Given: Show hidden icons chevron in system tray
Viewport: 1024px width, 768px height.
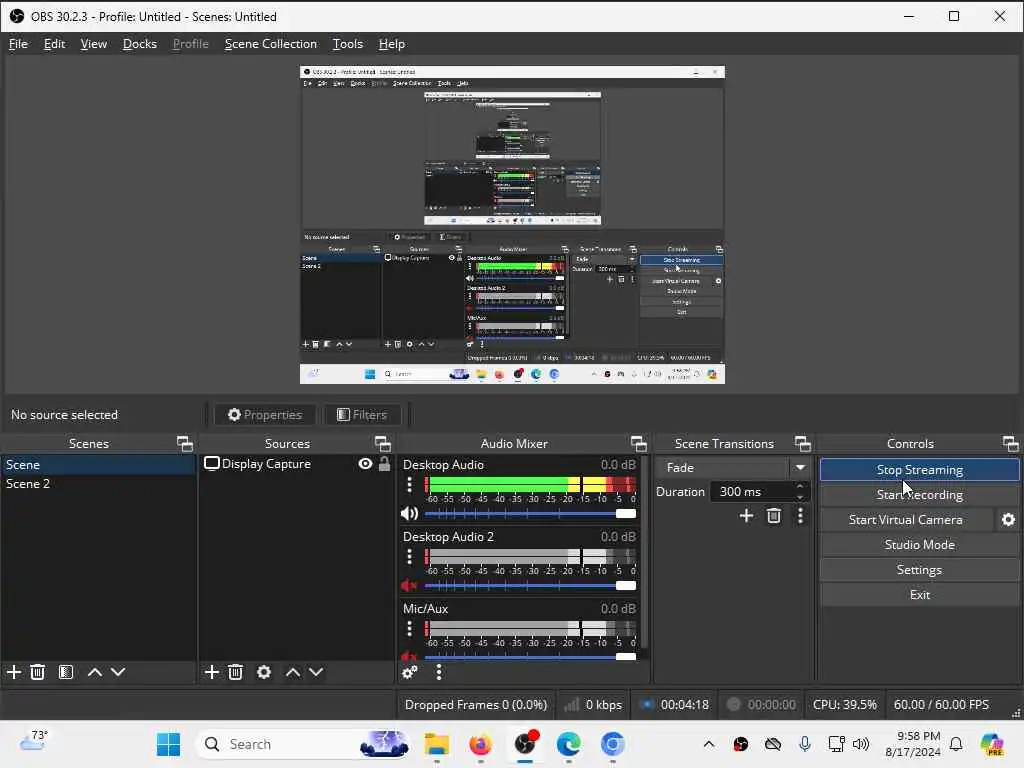Looking at the screenshot, I should (x=709, y=744).
